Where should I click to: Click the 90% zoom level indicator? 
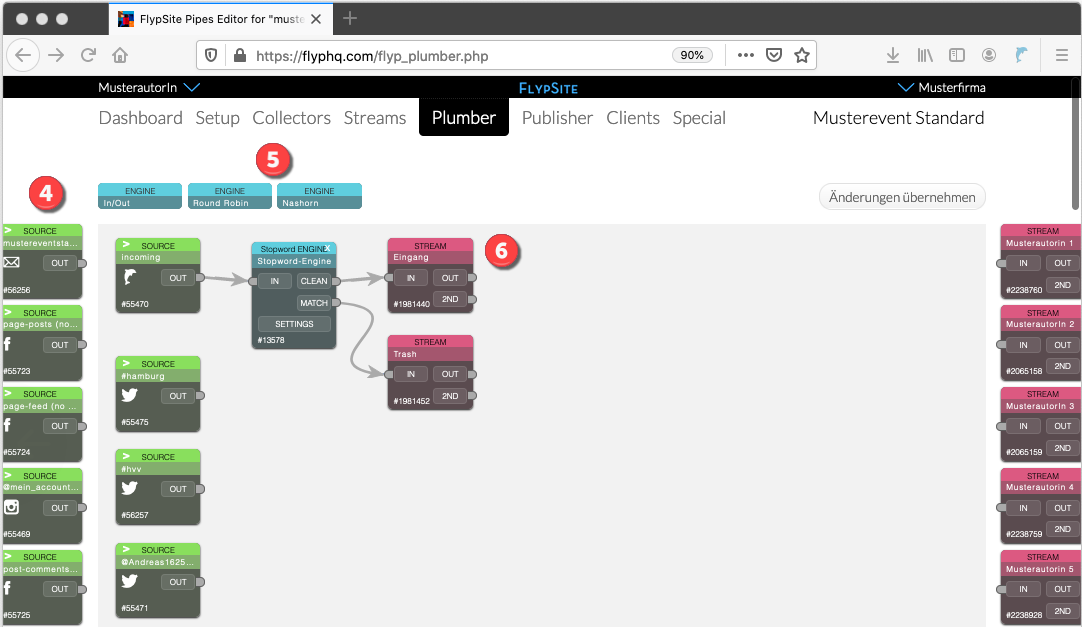click(x=692, y=55)
